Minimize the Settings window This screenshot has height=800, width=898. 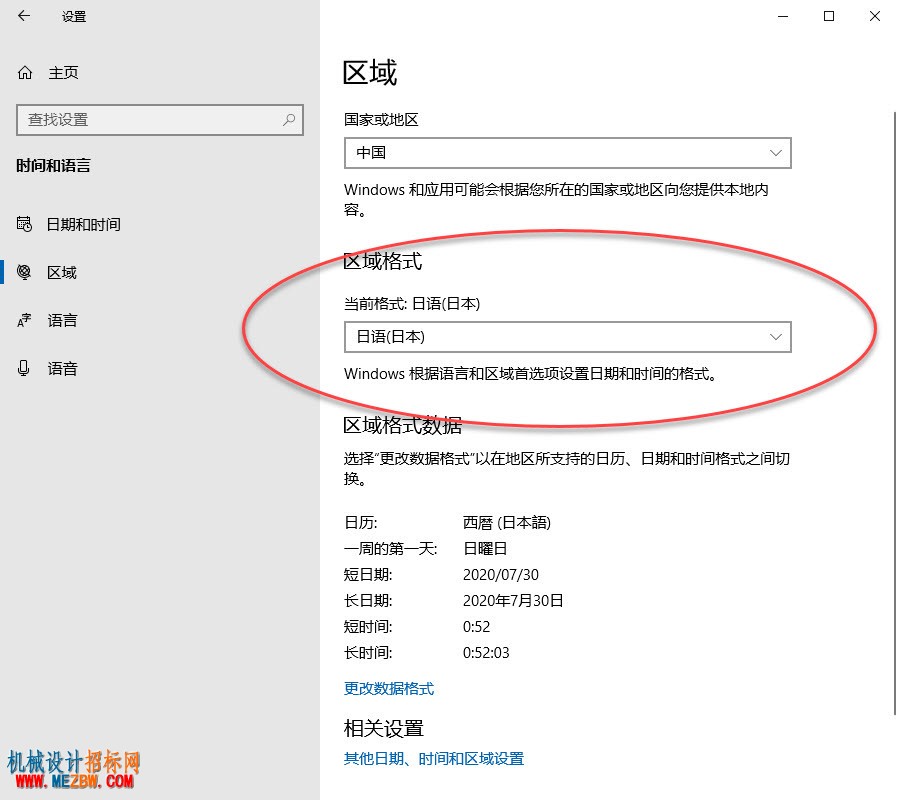coord(783,16)
